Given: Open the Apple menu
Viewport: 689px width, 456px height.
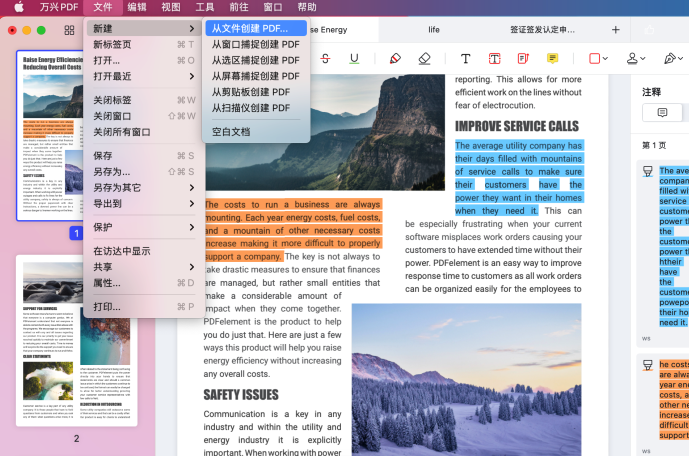Looking at the screenshot, I should pyautogui.click(x=19, y=7).
